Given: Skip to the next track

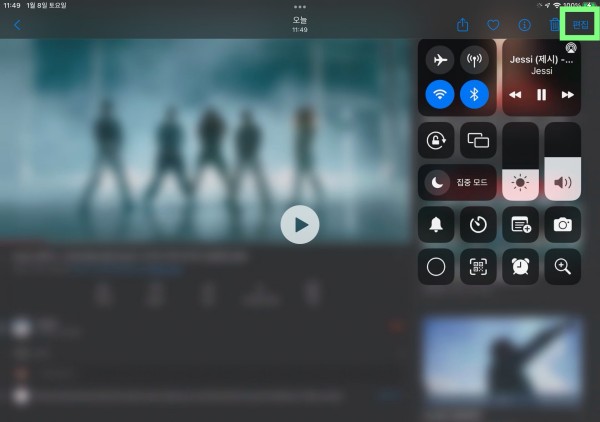Looking at the screenshot, I should 568,95.
